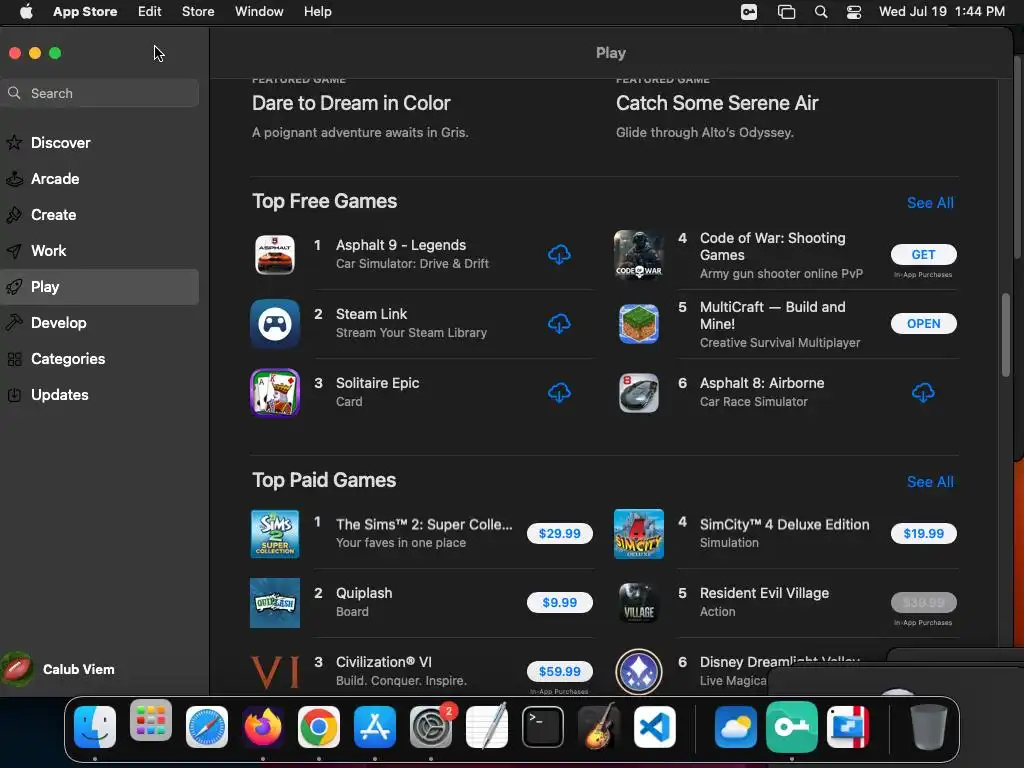This screenshot has height=768, width=1024.
Task: Click OPEN for MultiCraft
Action: (923, 323)
